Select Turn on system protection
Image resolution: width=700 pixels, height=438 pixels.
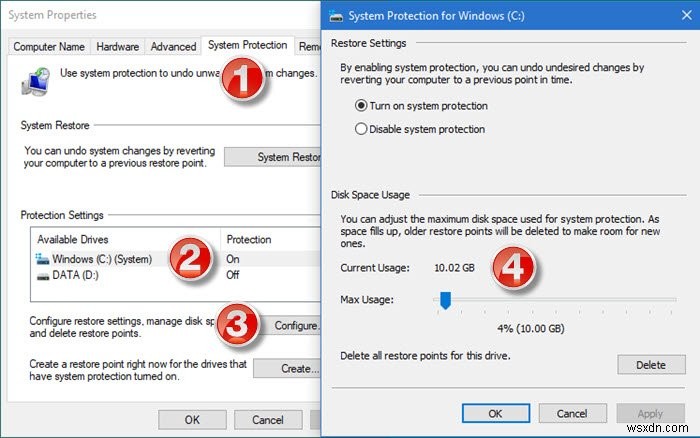[x=361, y=106]
